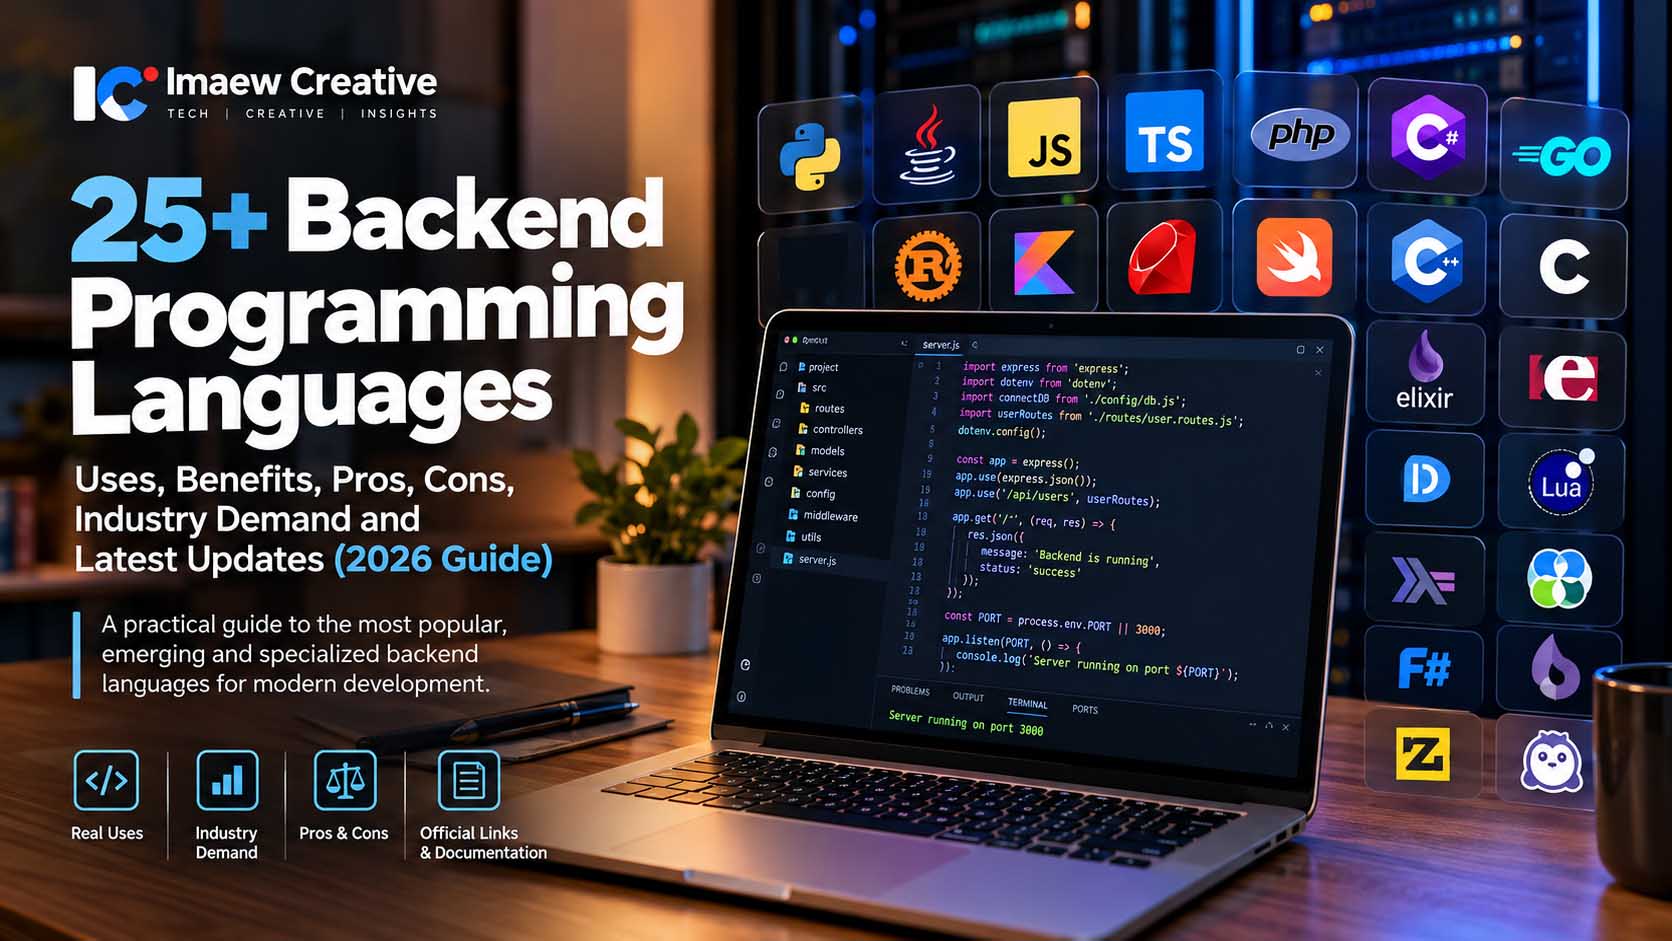This screenshot has width=1672, height=941.
Task: Click the "Pros & Cons" label
Action: 344,833
